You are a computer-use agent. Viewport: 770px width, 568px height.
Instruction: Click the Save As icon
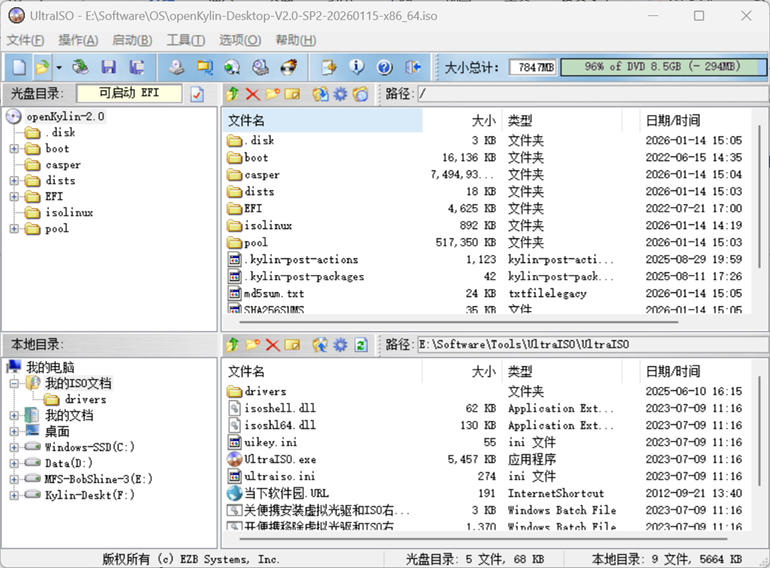click(x=136, y=67)
